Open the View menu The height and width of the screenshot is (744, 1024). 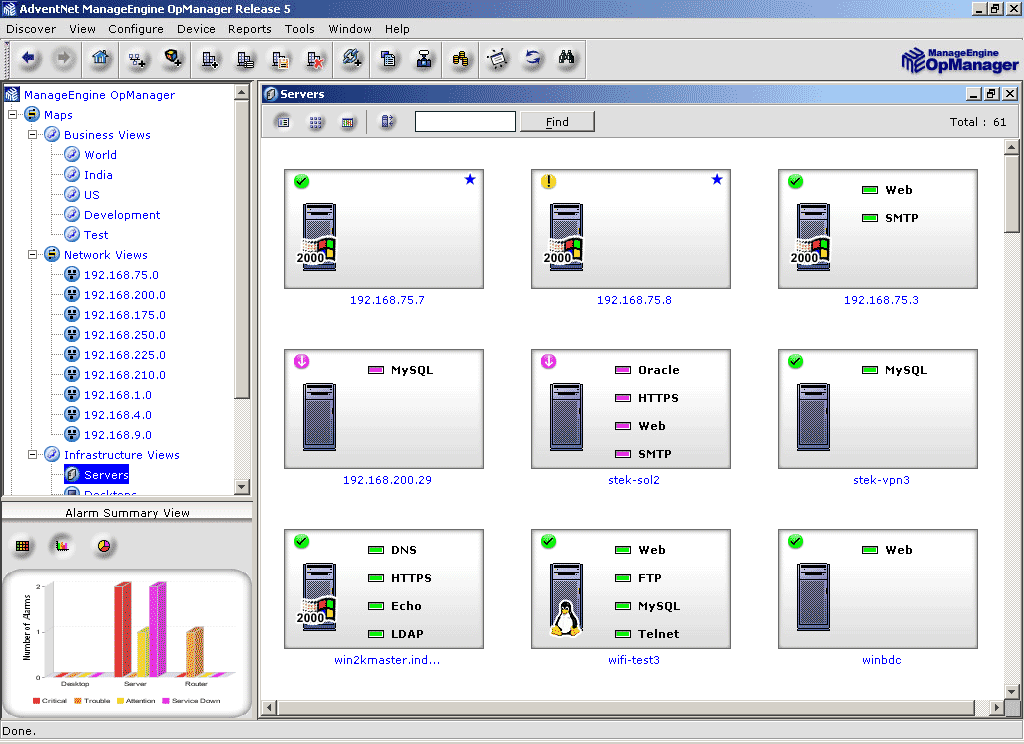[82, 29]
